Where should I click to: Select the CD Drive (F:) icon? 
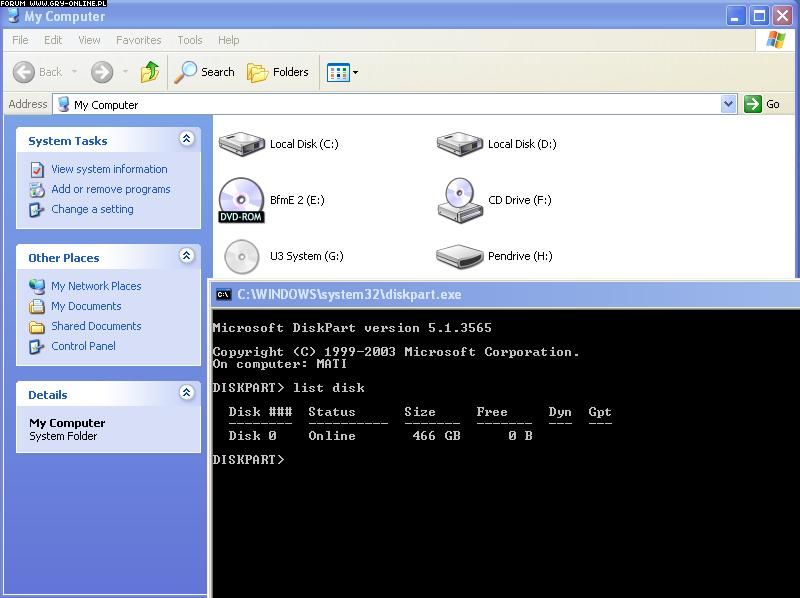(x=460, y=201)
